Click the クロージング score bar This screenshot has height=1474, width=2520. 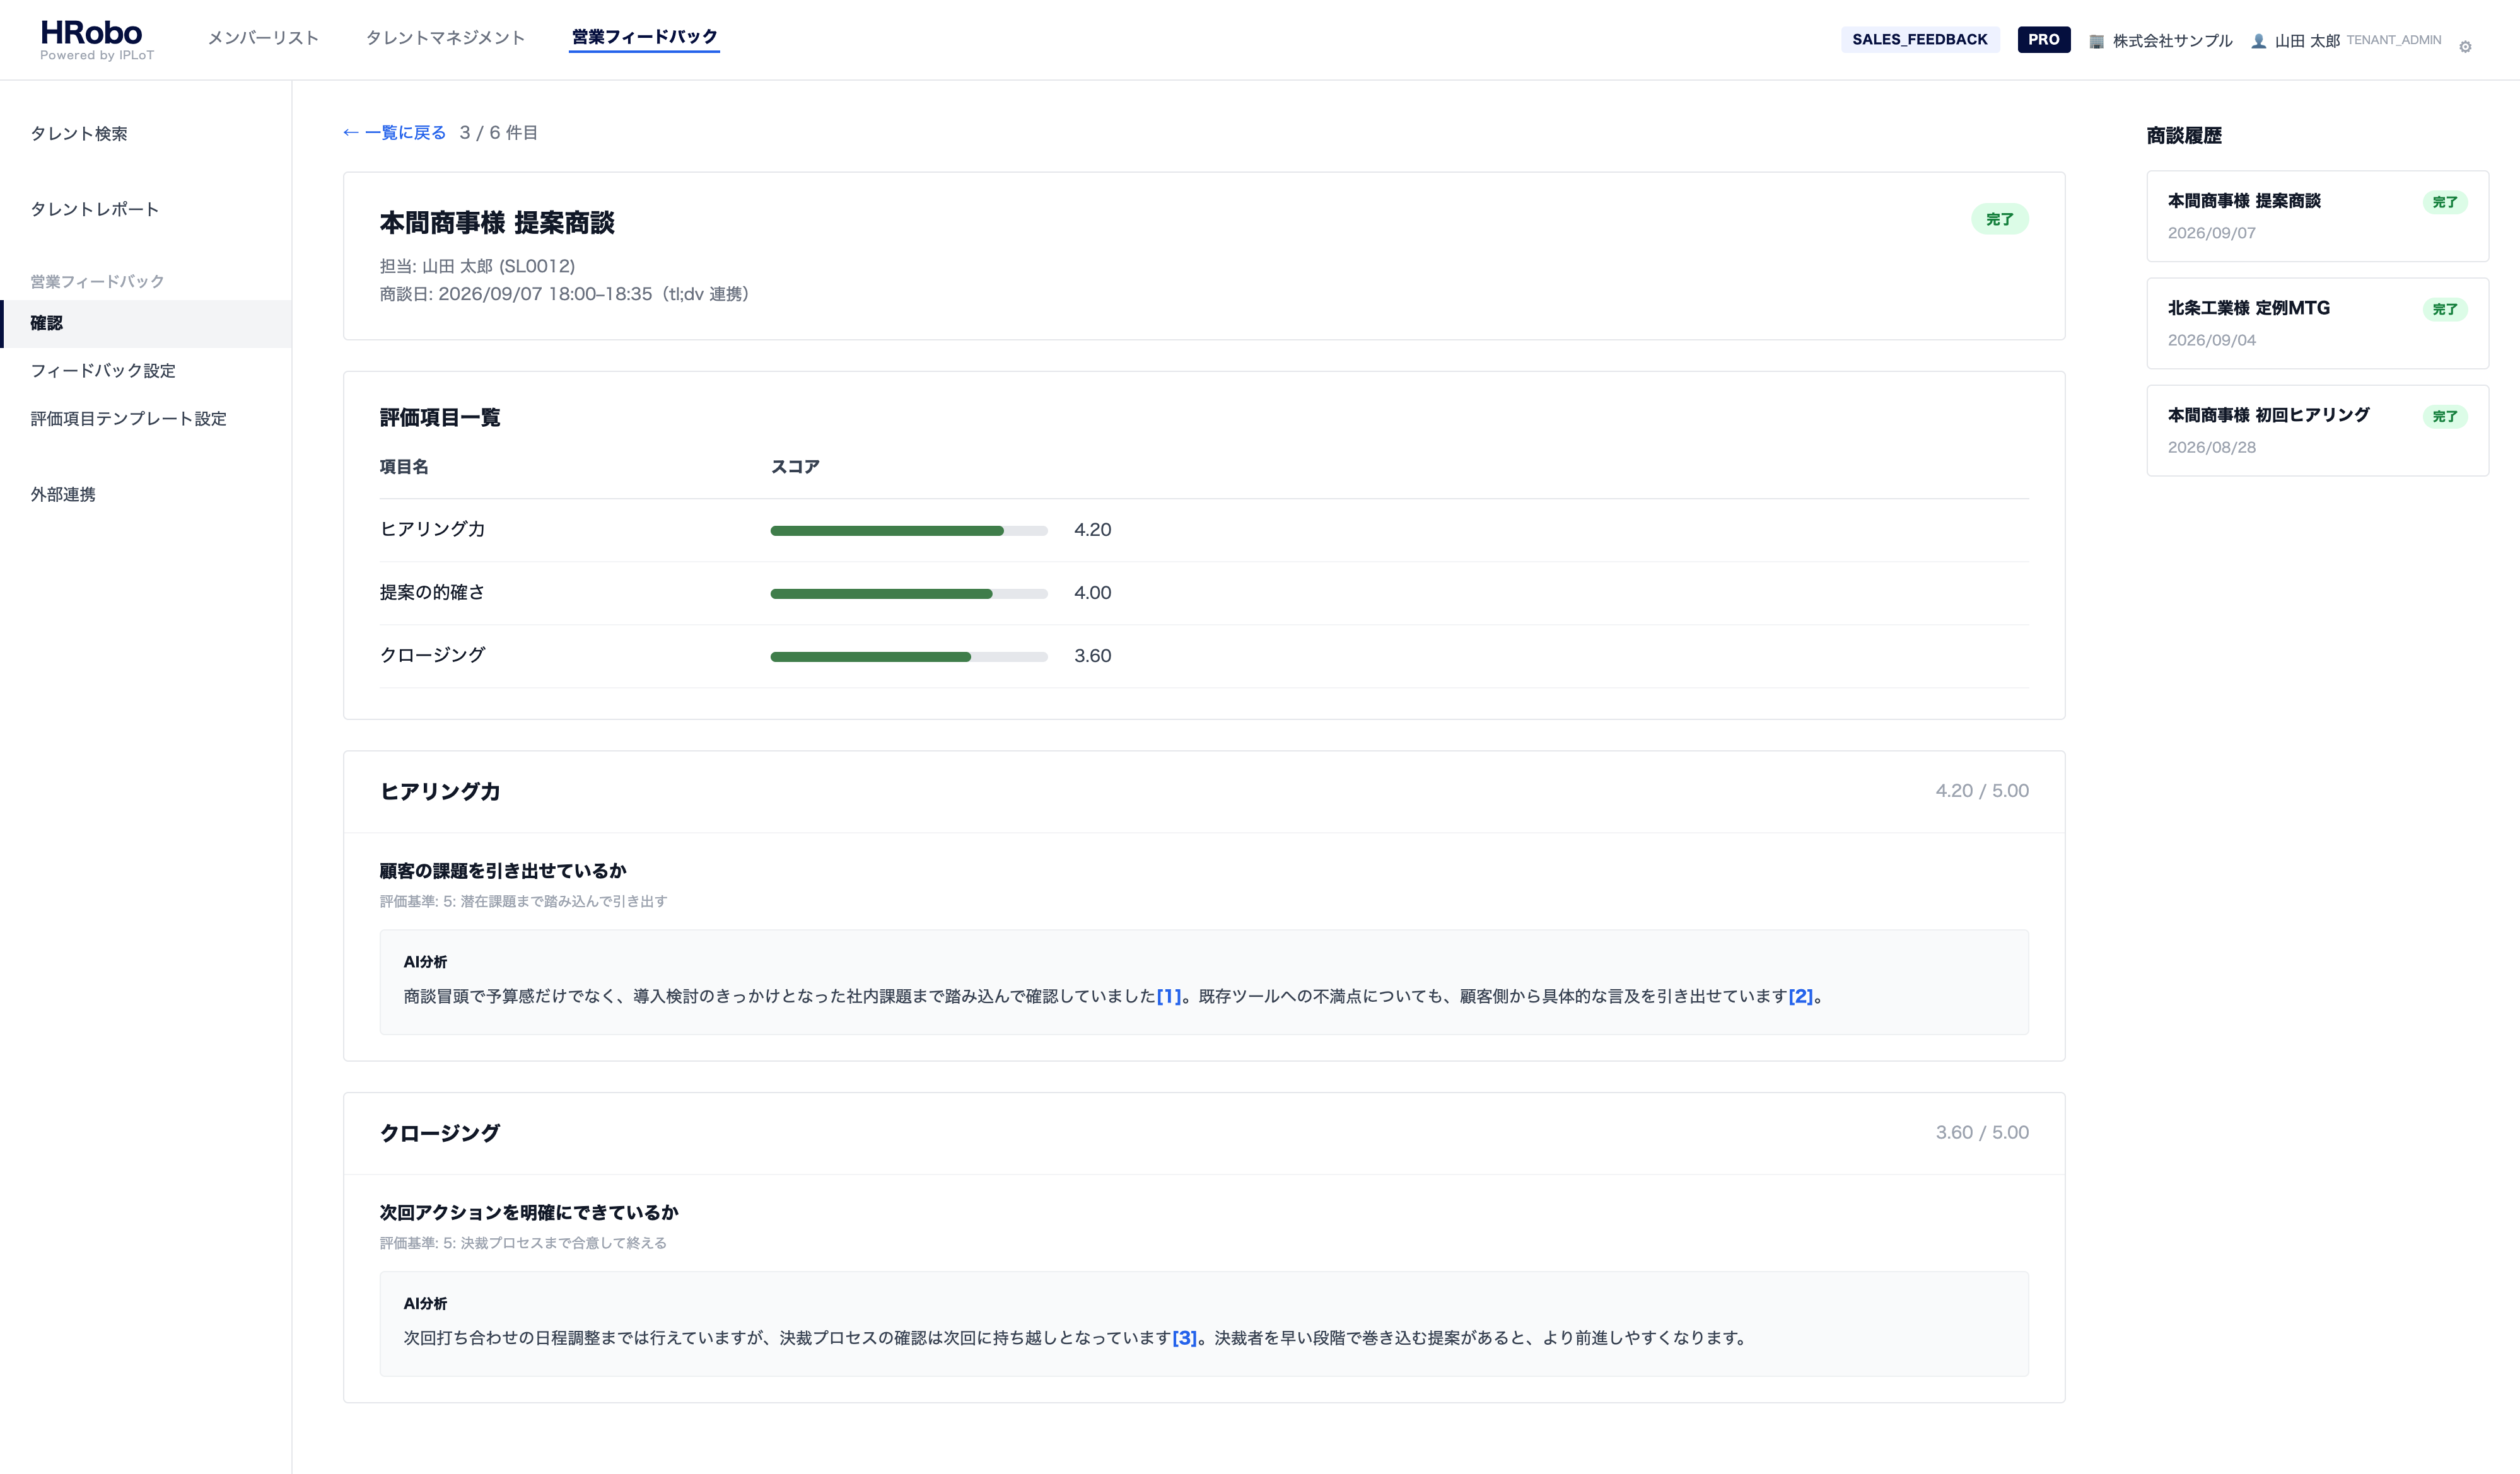click(908, 656)
